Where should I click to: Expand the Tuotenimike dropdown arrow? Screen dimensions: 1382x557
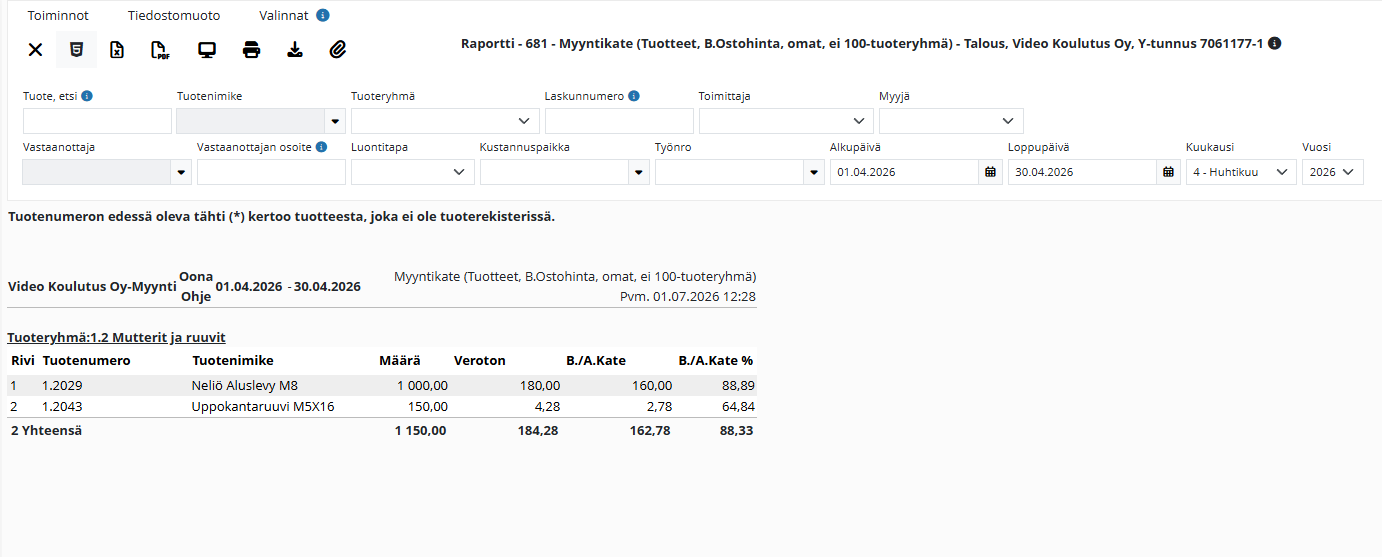[x=334, y=121]
